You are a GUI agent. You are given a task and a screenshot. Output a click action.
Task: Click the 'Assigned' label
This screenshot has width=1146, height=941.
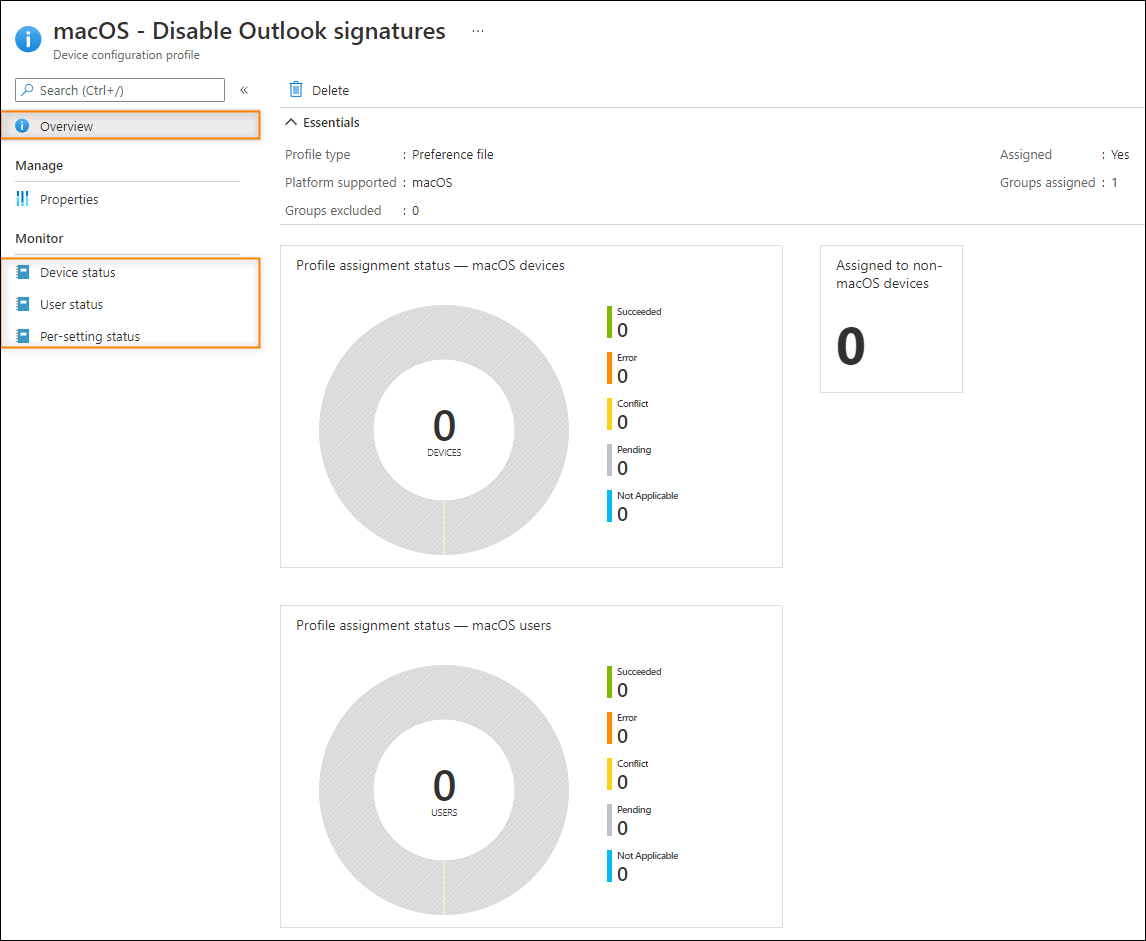point(1025,154)
